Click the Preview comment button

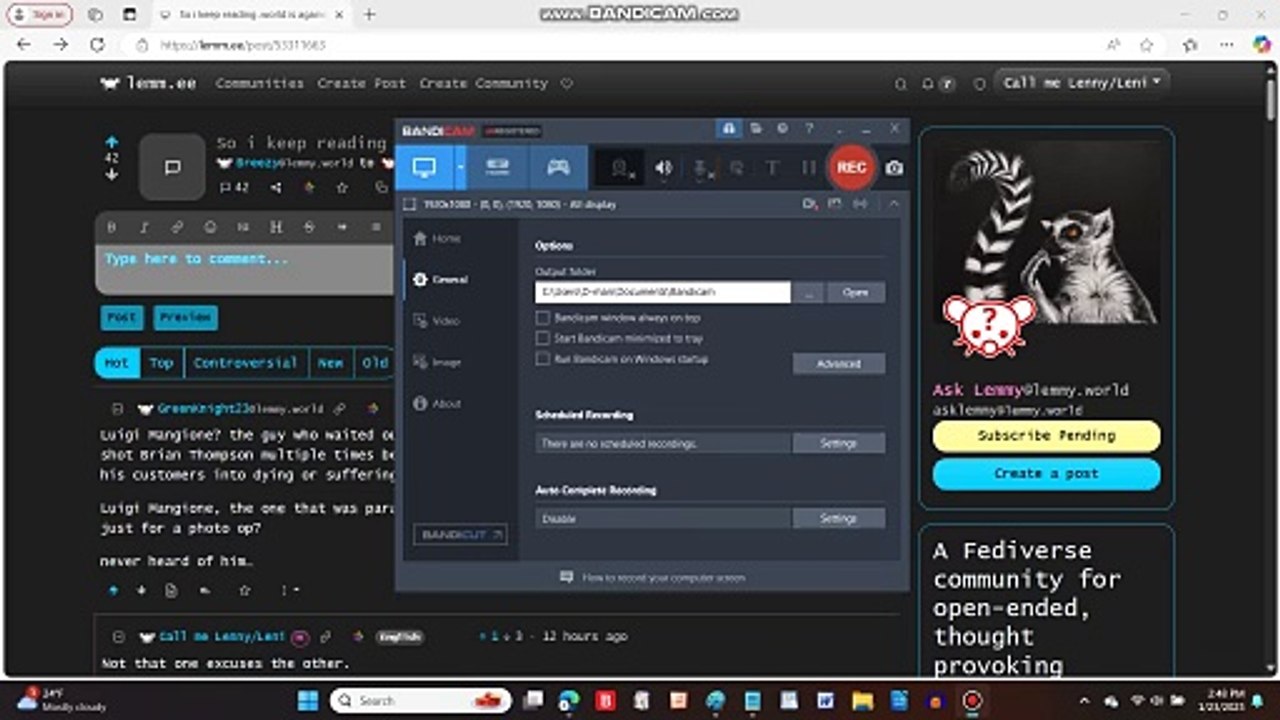pyautogui.click(x=186, y=317)
